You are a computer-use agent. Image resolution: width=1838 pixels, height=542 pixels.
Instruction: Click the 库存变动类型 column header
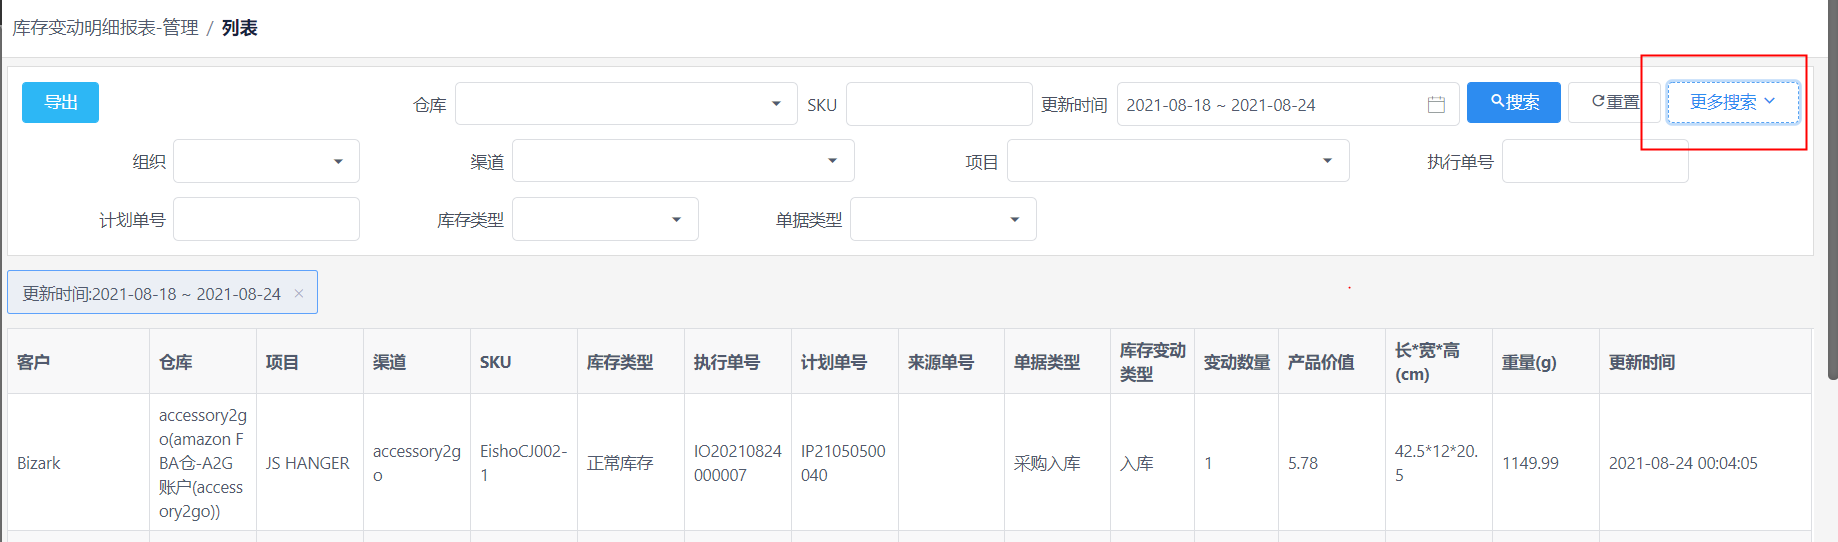(1152, 362)
